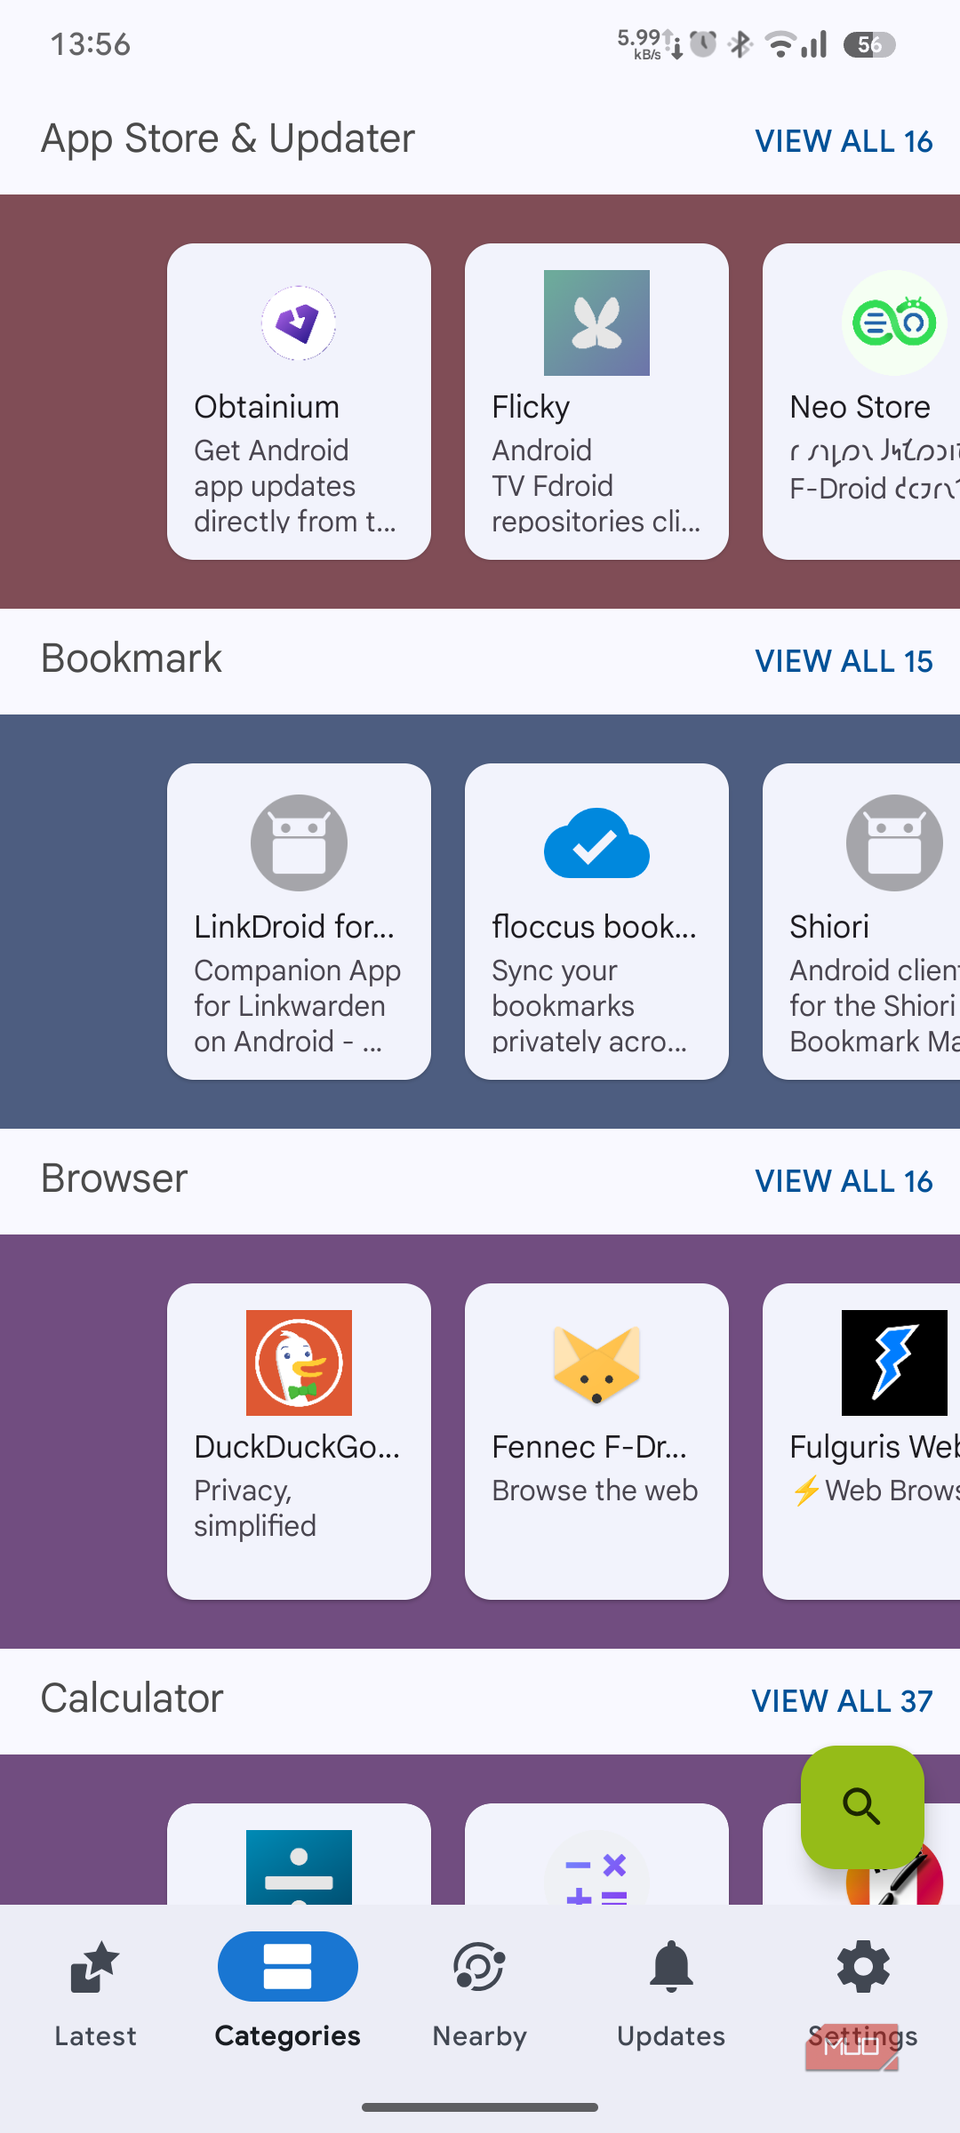Tap the Neo Store icon
The width and height of the screenshot is (960, 2133).
tap(893, 323)
